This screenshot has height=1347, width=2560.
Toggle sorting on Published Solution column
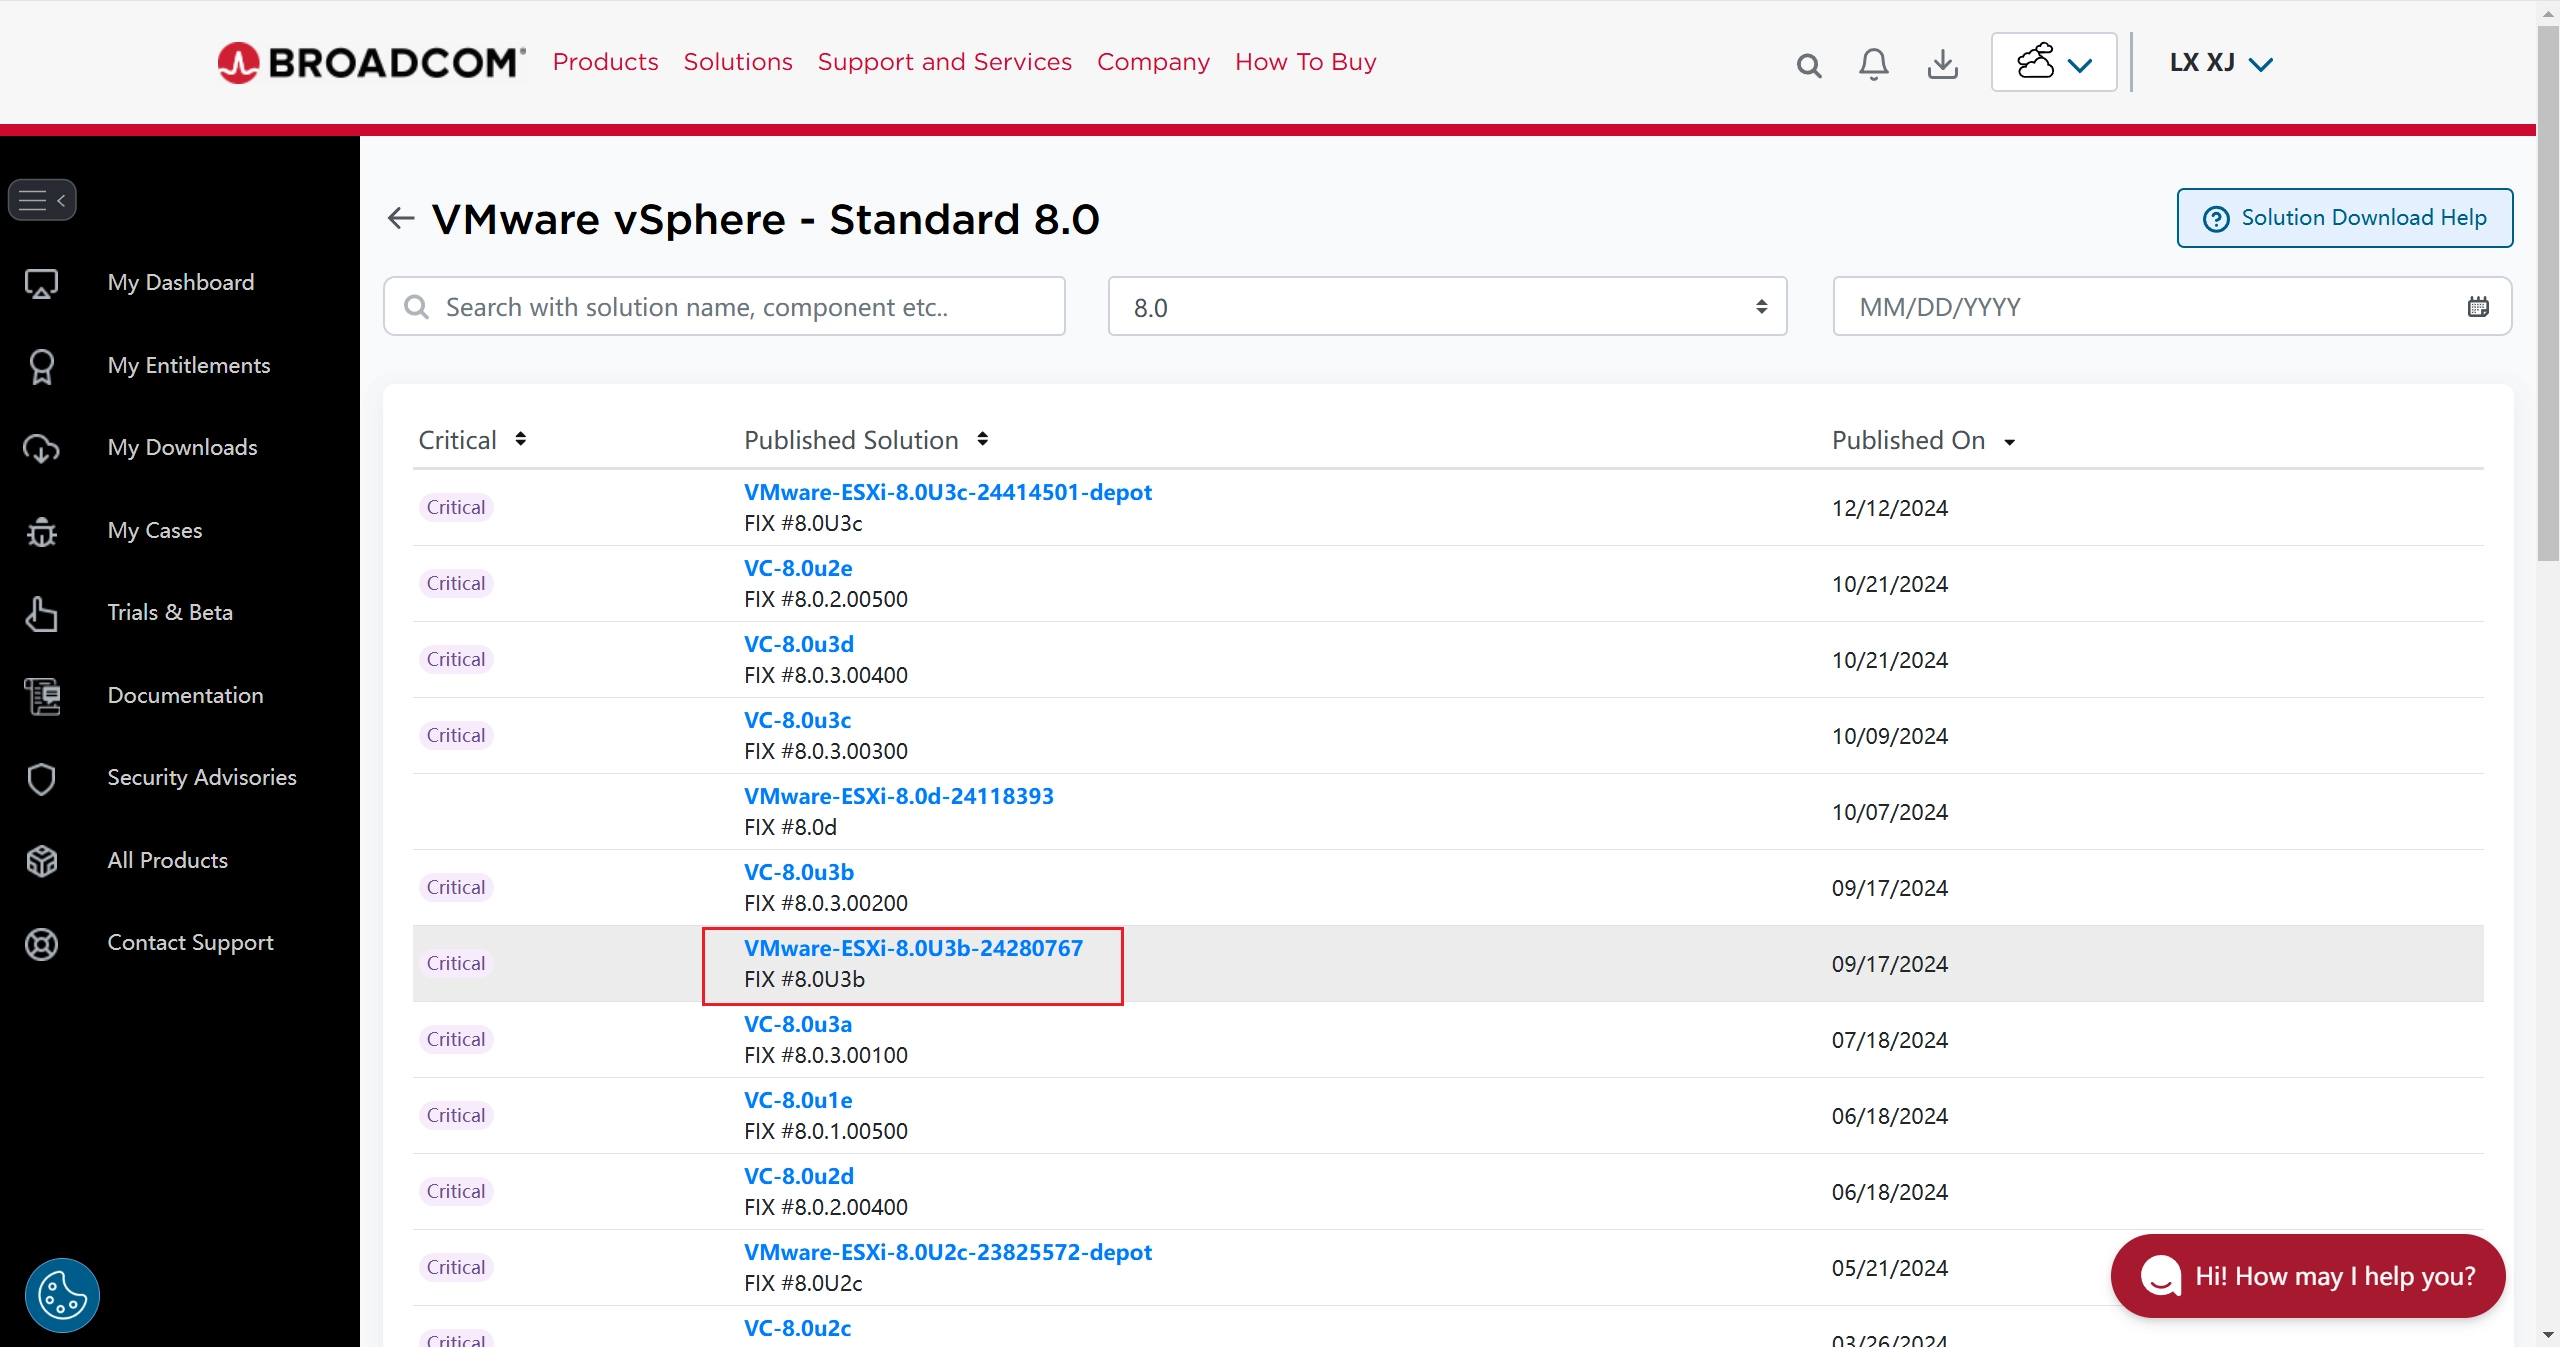coord(982,440)
